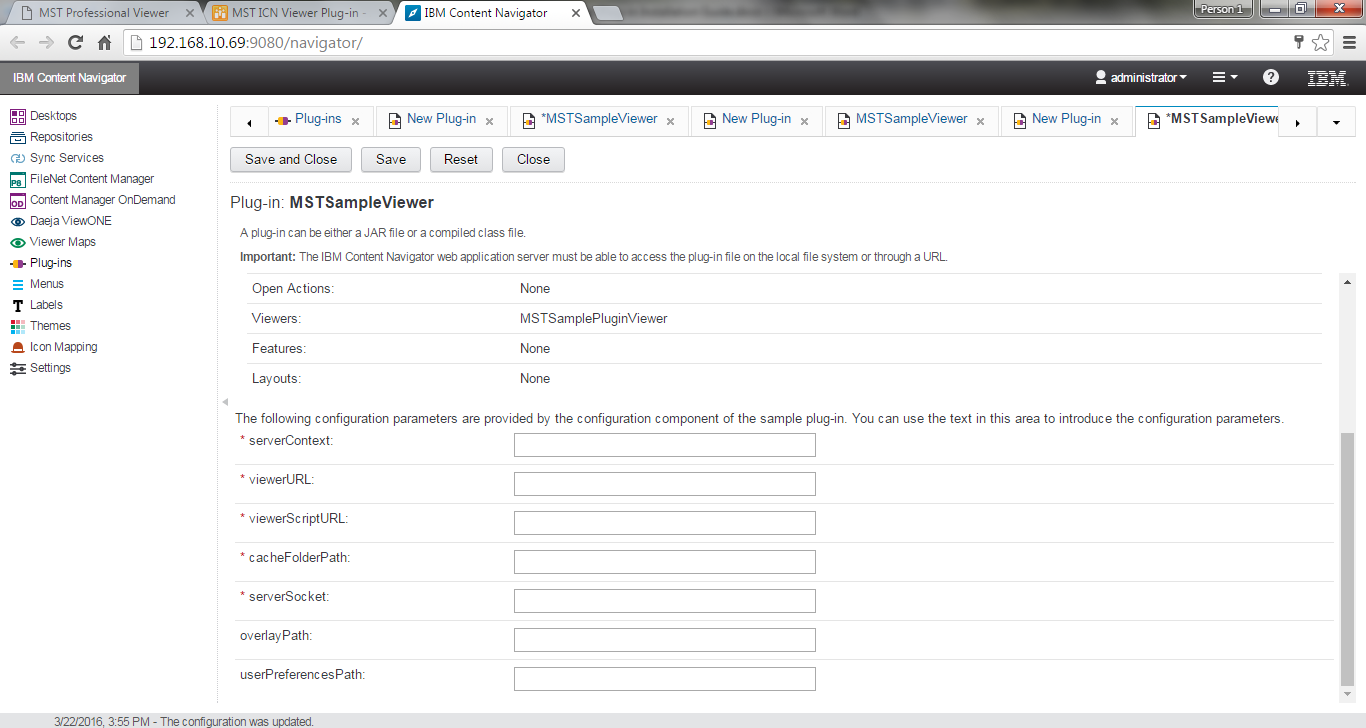Viewport: 1366px width, 728px height.
Task: Switch to the MST Professional Viewer browser tab
Action: (104, 13)
